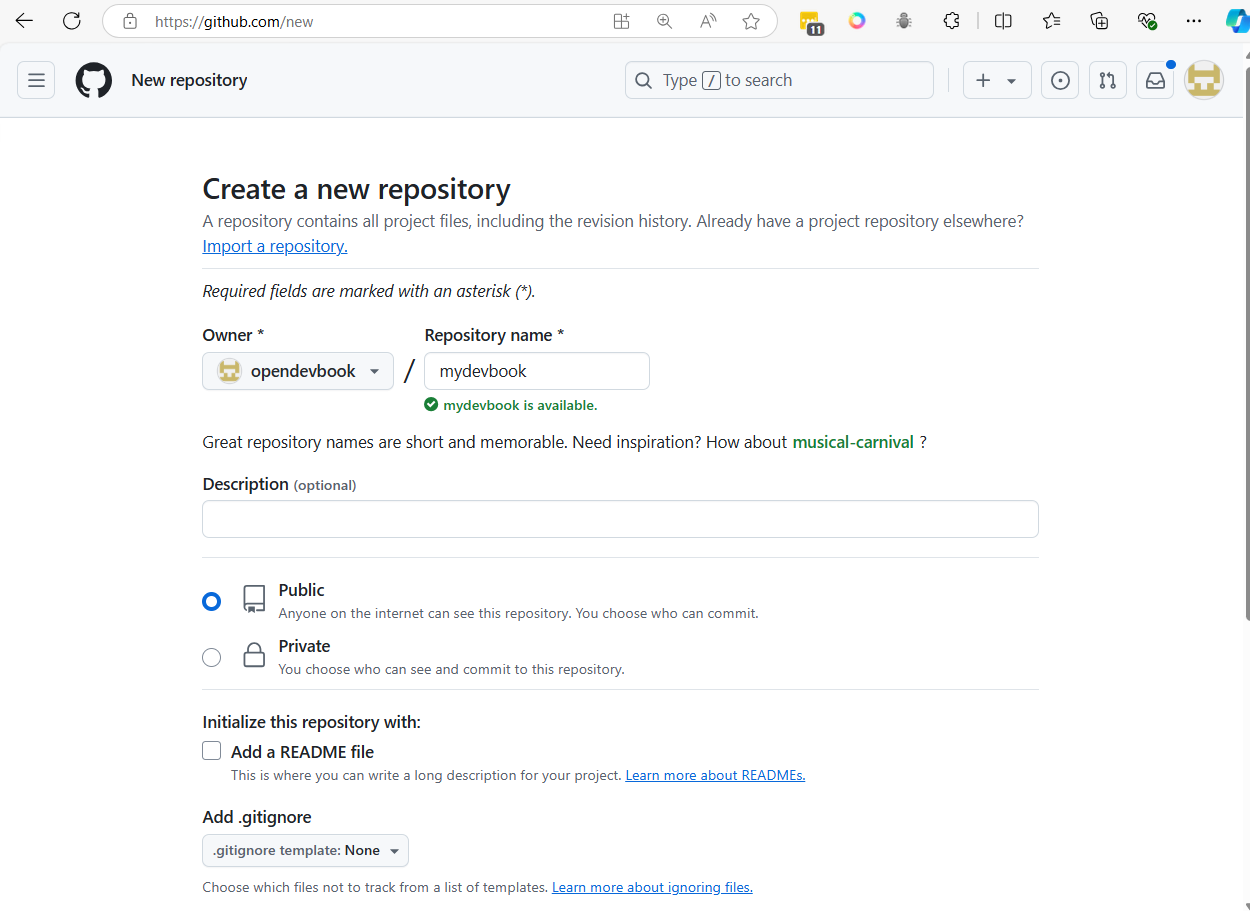The height and width of the screenshot is (911, 1250).
Task: Open browser Settings and more menu
Action: 1193,21
